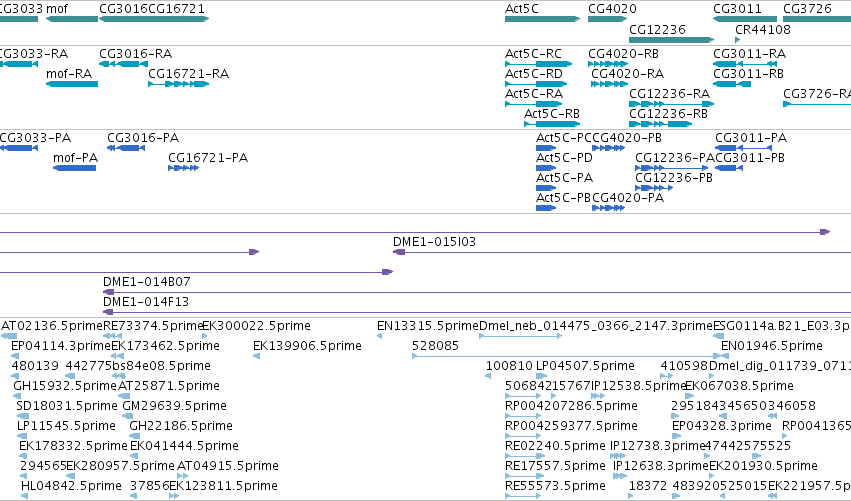This screenshot has width=851, height=501.
Task: Click the DME1-015I03 BAC clone arrow
Action: click(x=399, y=252)
